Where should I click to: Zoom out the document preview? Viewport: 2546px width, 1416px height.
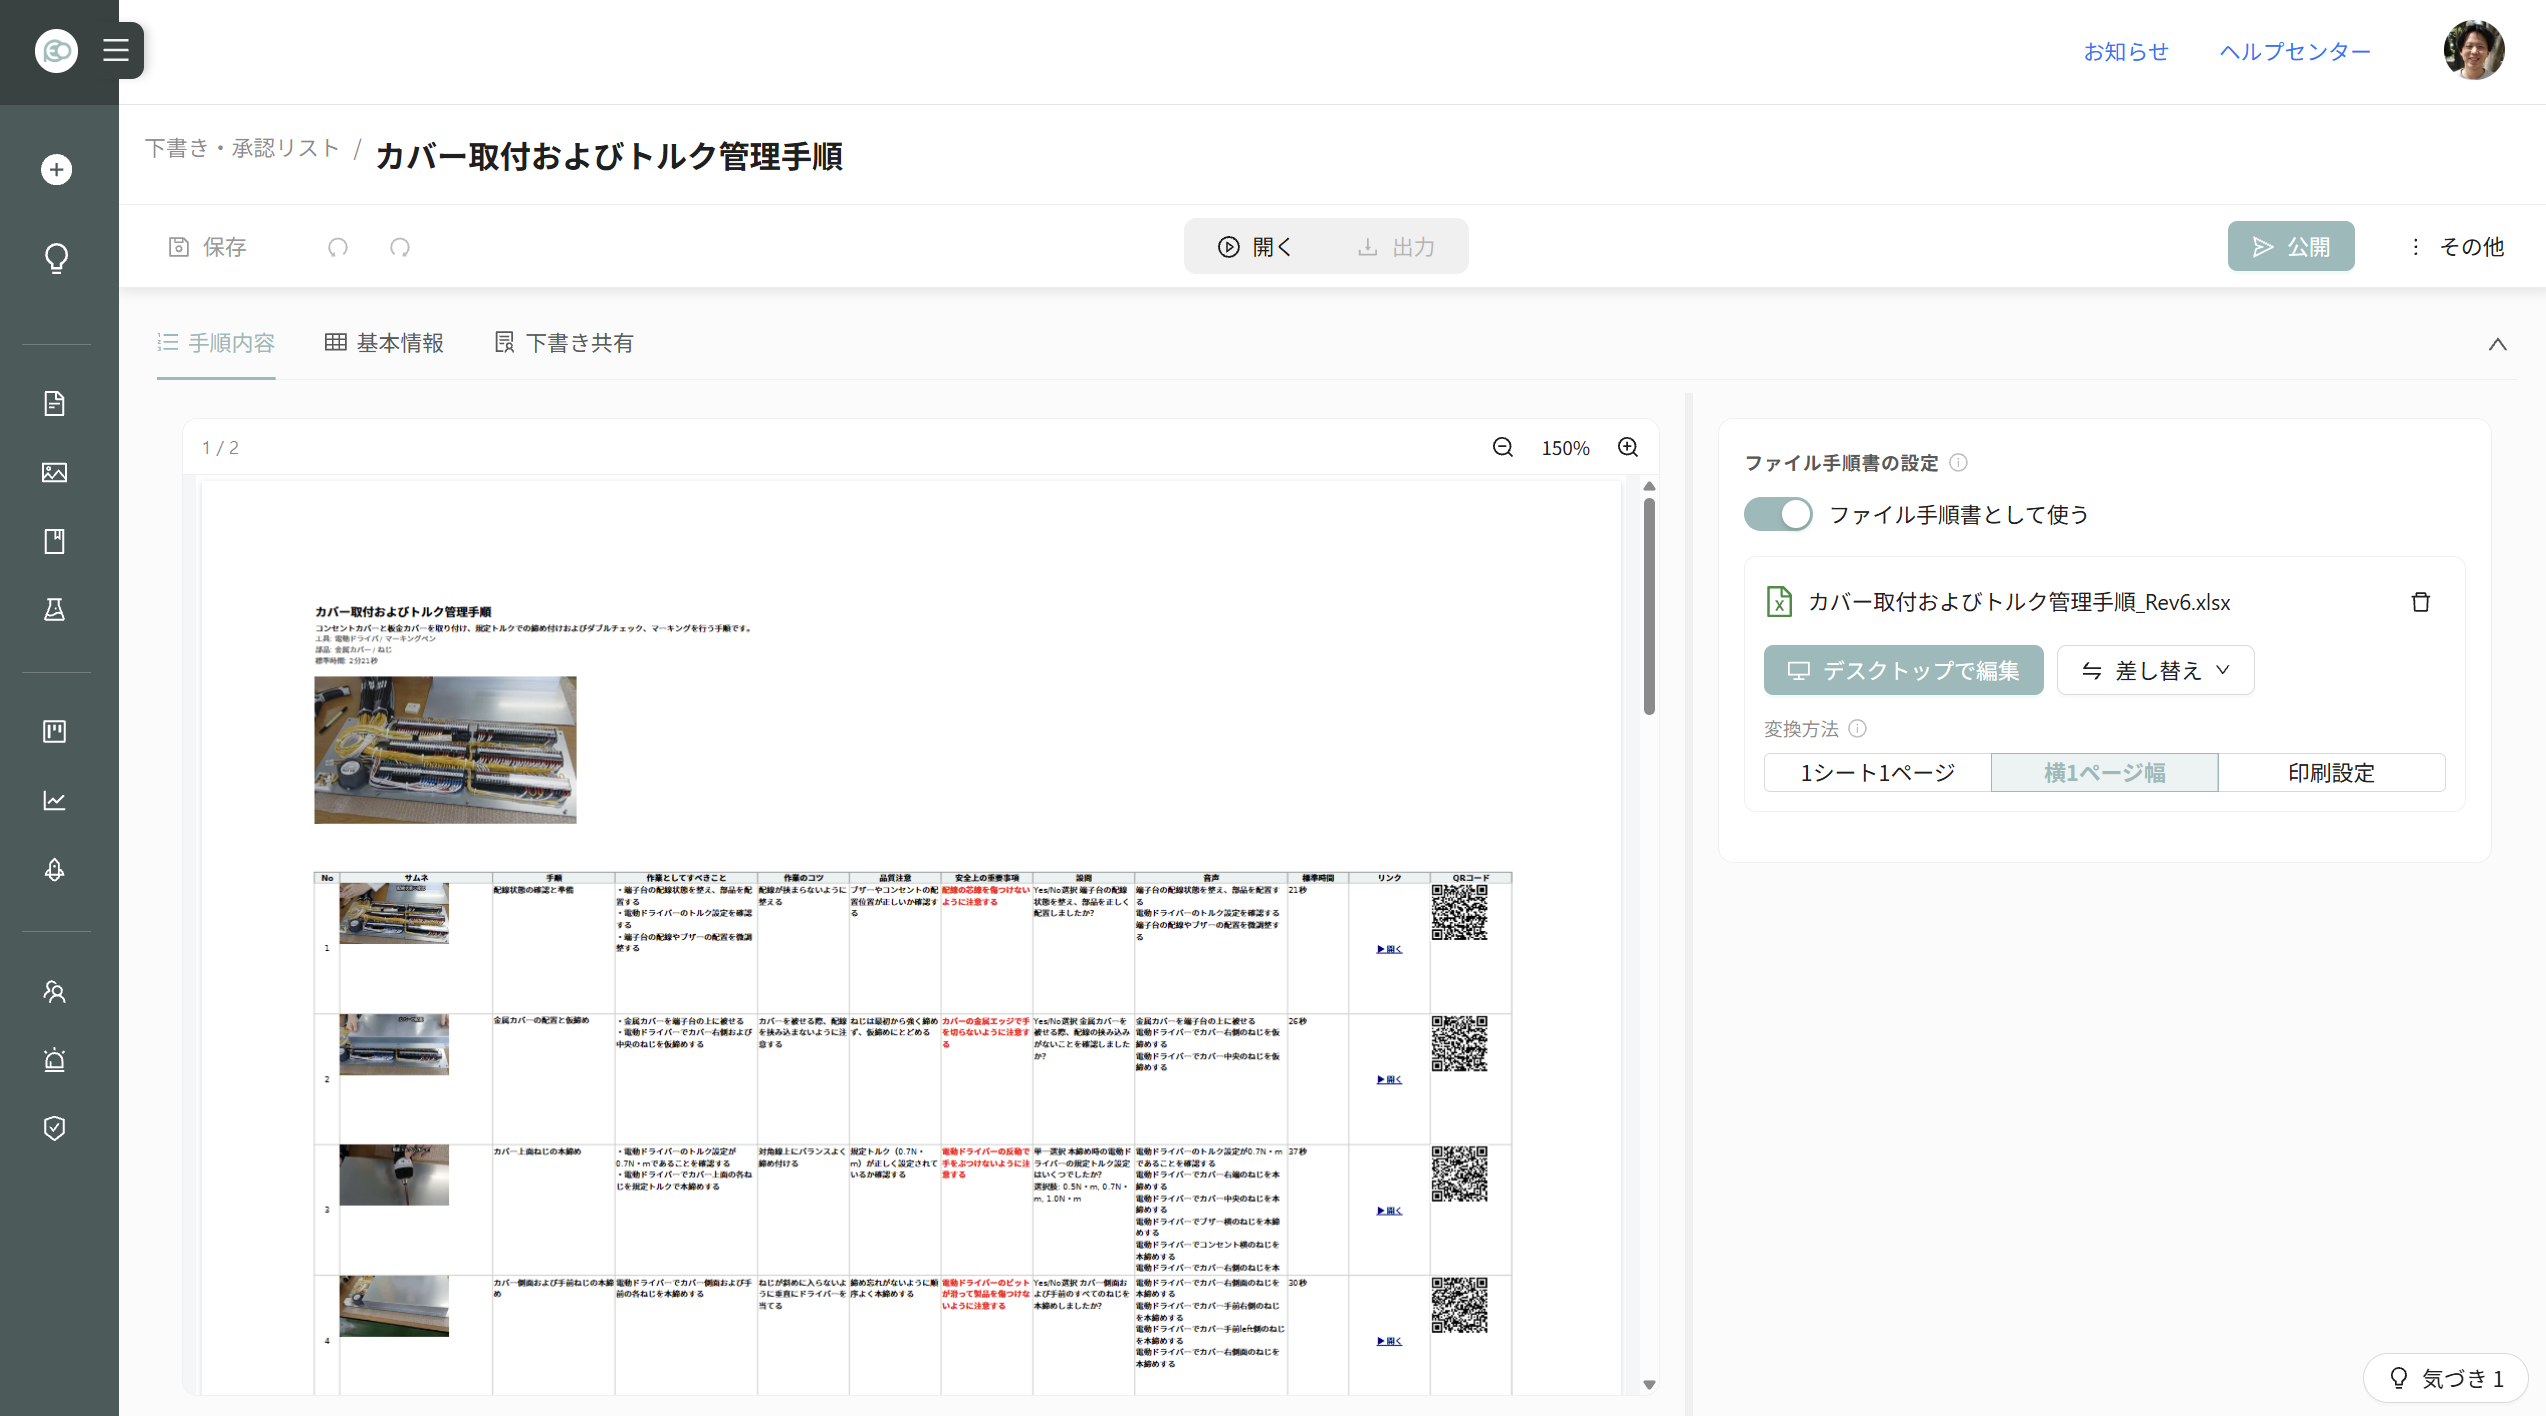pos(1503,447)
